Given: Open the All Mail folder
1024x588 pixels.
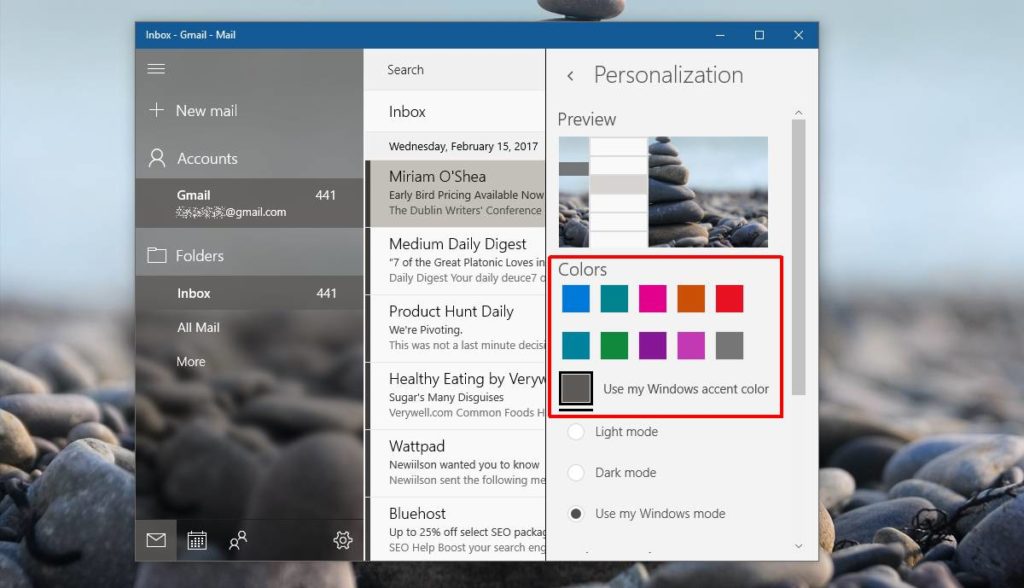Looking at the screenshot, I should (x=198, y=327).
